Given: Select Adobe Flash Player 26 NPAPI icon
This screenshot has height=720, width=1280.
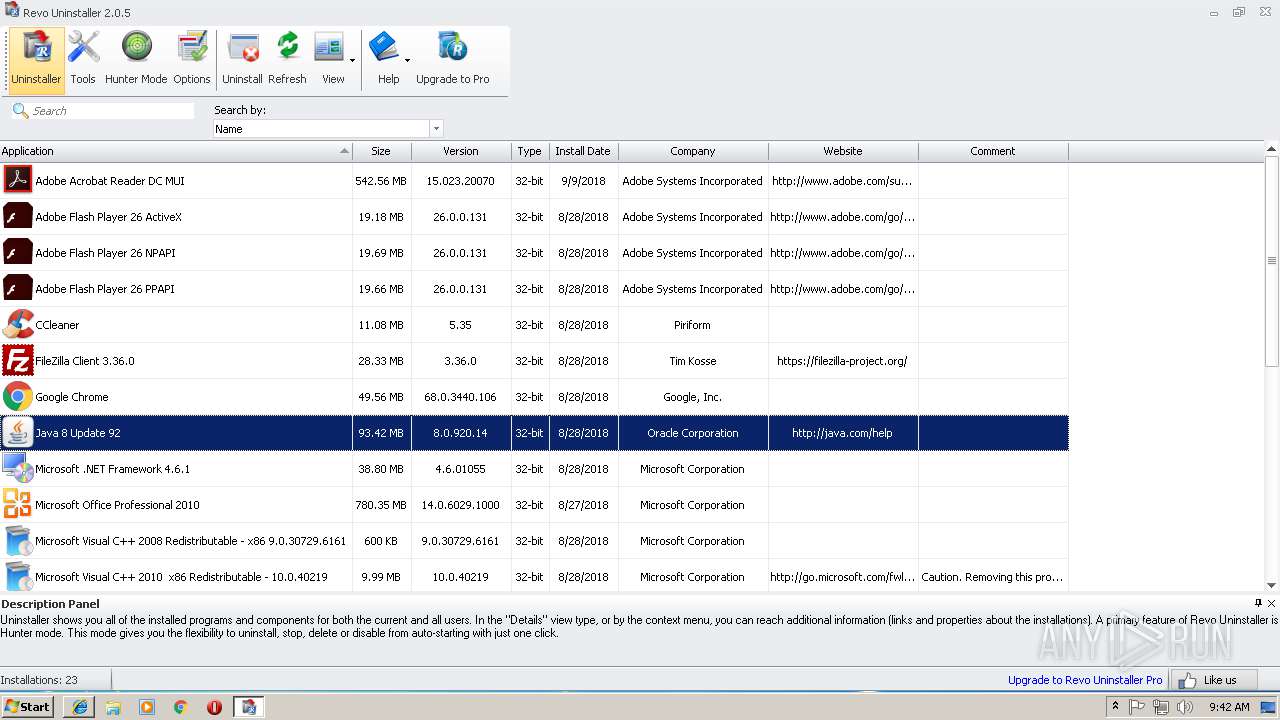Looking at the screenshot, I should [x=18, y=252].
